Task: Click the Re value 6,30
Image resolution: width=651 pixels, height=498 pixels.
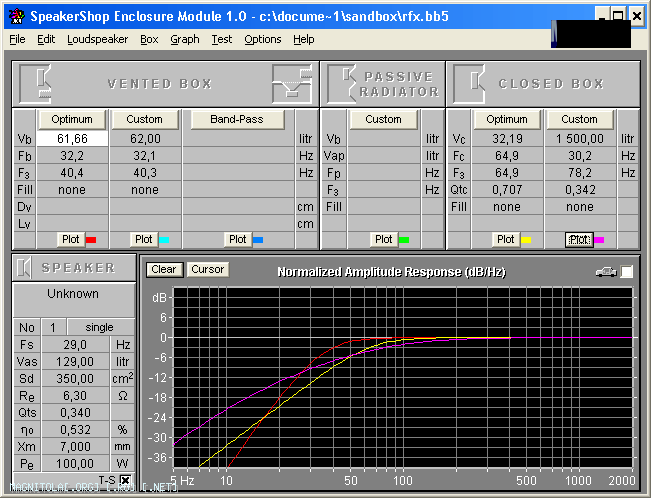Action: tap(75, 396)
